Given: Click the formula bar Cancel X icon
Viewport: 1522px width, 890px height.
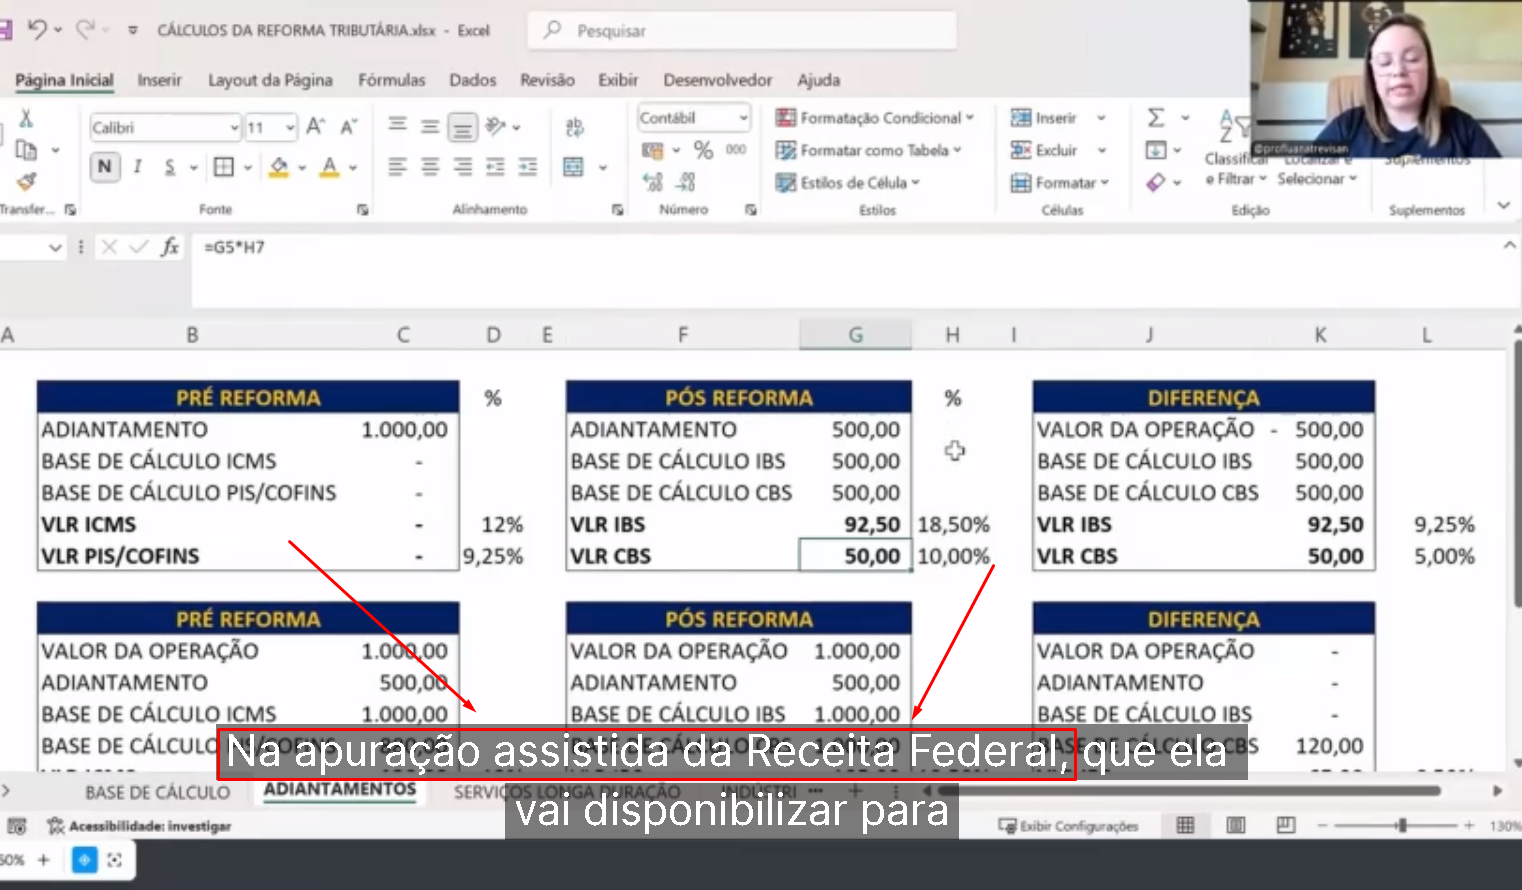Looking at the screenshot, I should coord(109,247).
